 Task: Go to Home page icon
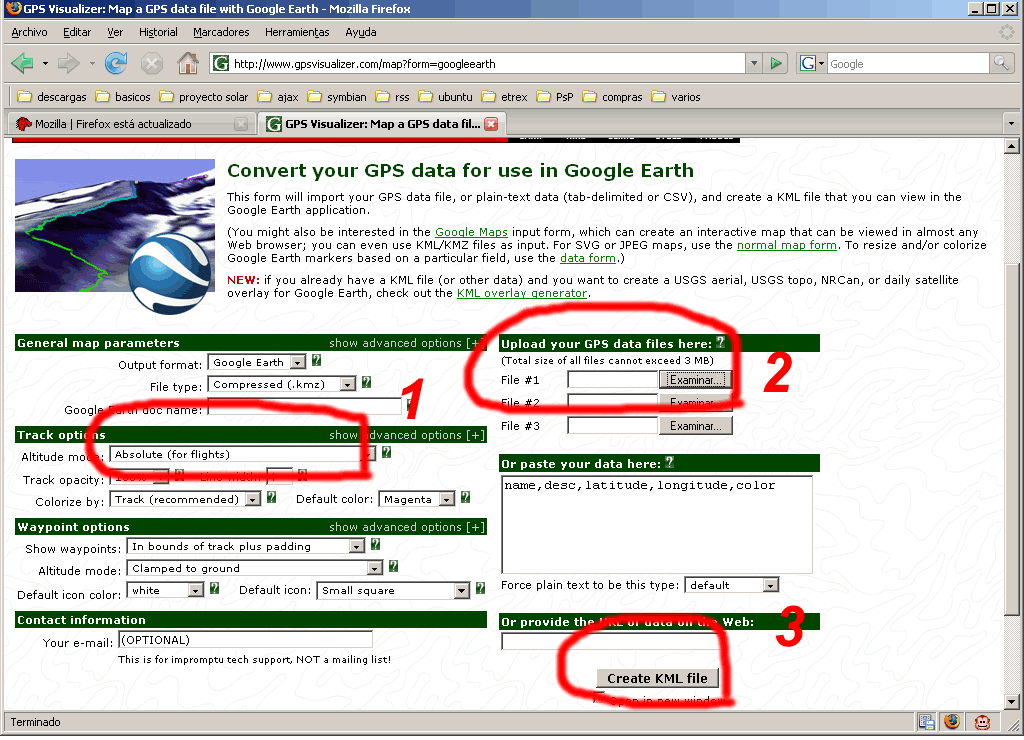pyautogui.click(x=188, y=63)
